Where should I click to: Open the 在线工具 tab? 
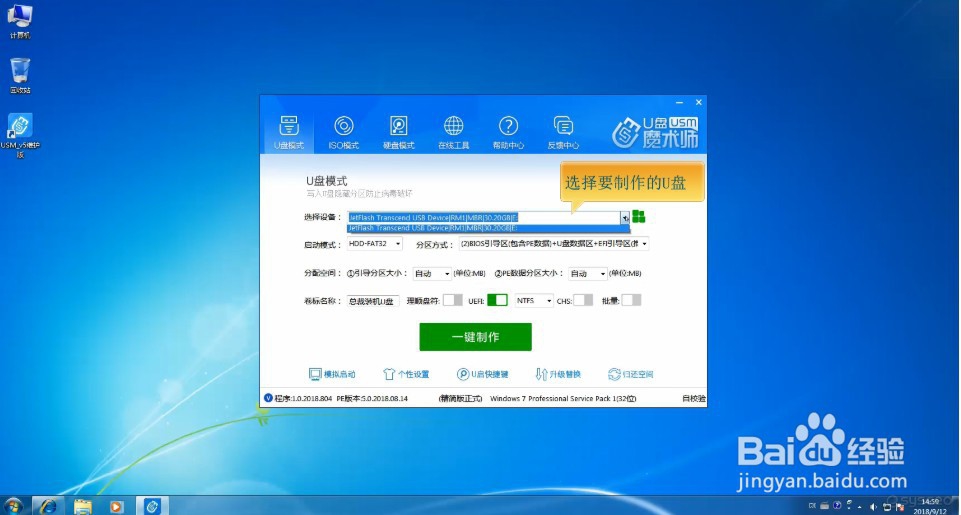(x=454, y=132)
